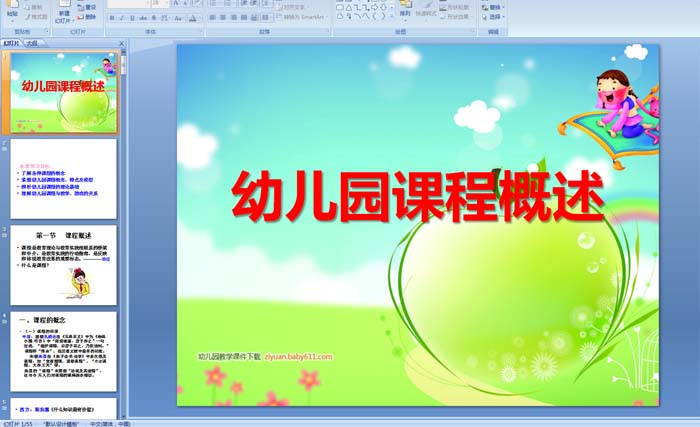700x427 pixels.
Task: Toggle Strikethrough (abc) formatting
Action: 143,18
